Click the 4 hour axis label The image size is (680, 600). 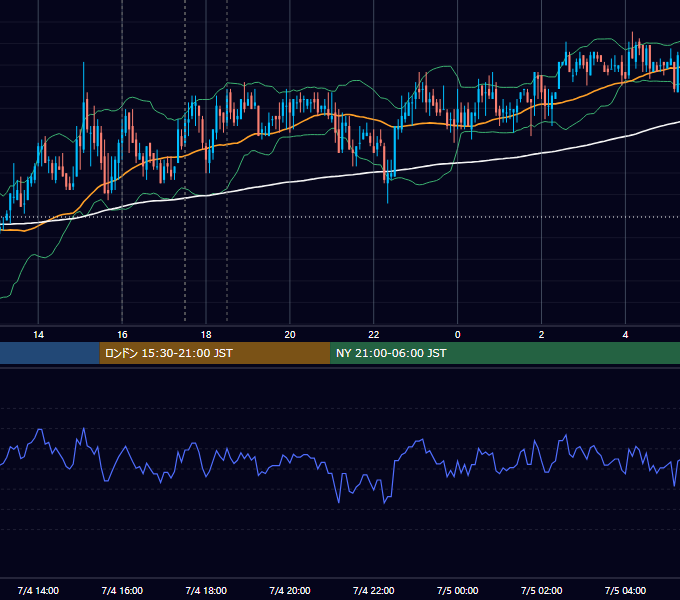(625, 335)
